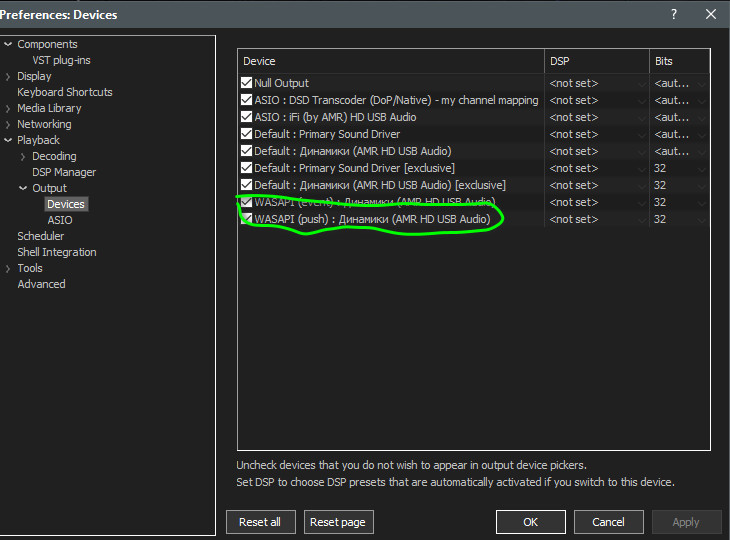This screenshot has height=540, width=730.
Task: Select Output tree label
Action: (49, 188)
